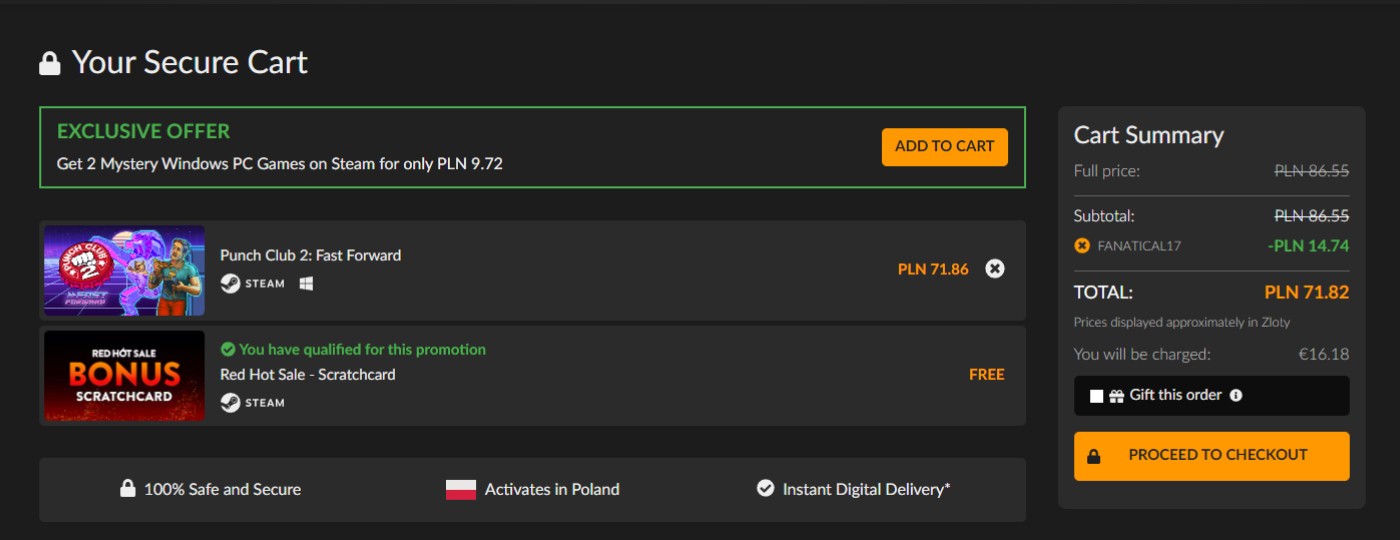Remove the FANATICAL17 coupon code
Image resolution: width=1400 pixels, height=540 pixels.
click(x=1081, y=245)
